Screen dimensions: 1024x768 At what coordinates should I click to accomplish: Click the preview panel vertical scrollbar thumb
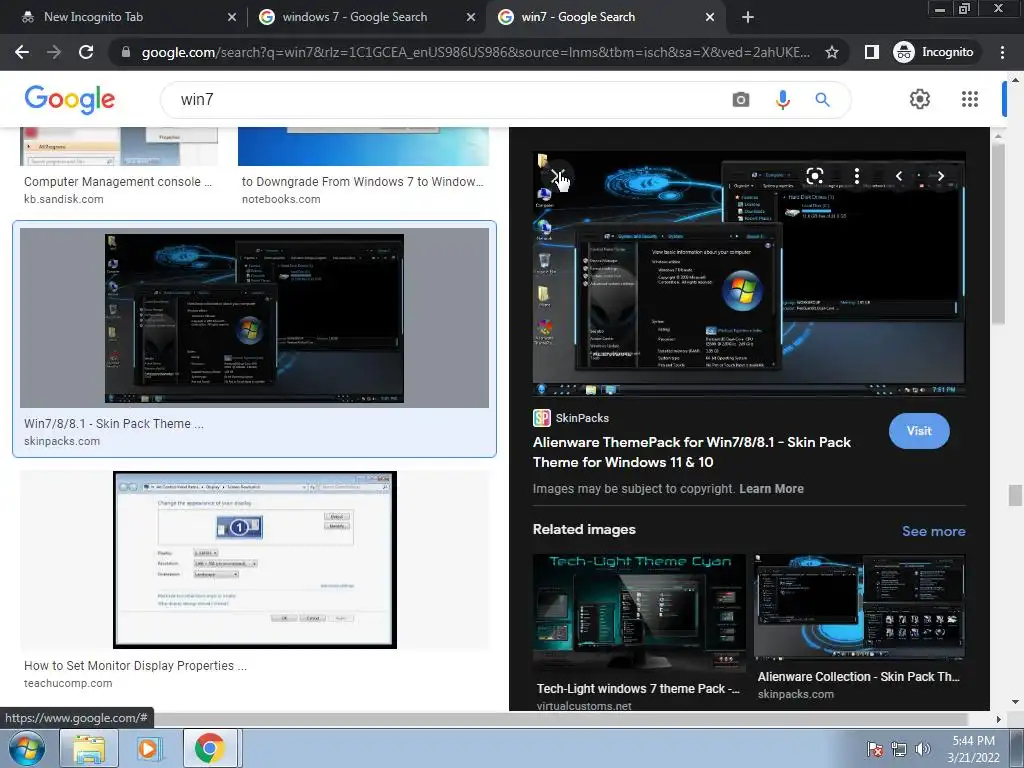point(998,233)
